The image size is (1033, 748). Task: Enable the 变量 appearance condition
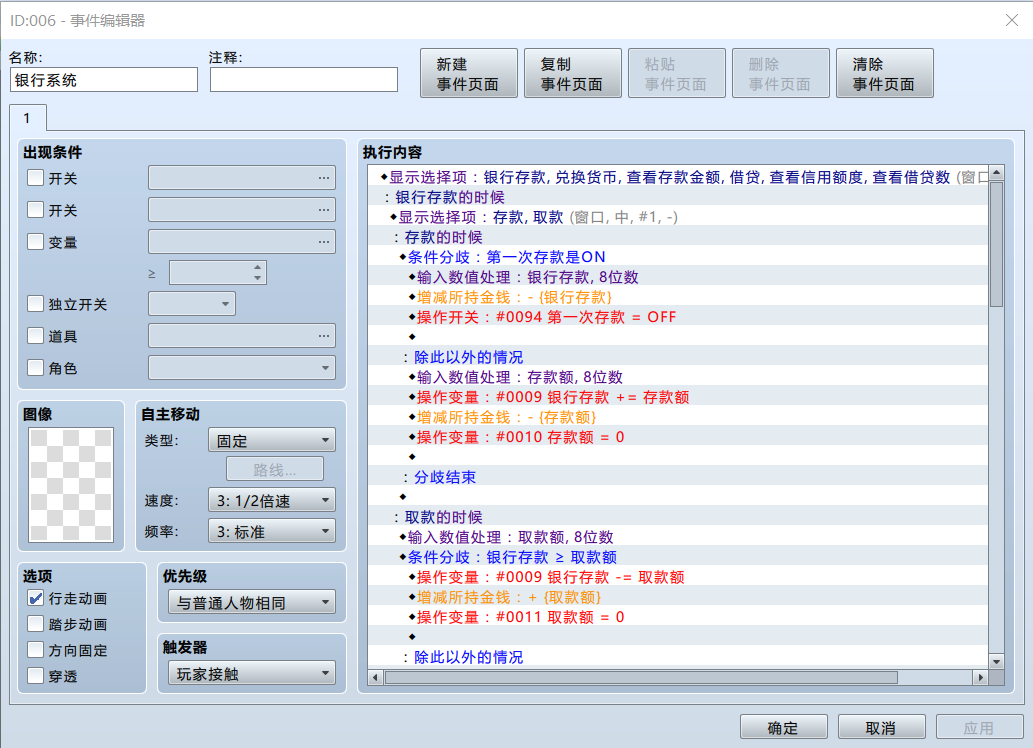[x=36, y=242]
